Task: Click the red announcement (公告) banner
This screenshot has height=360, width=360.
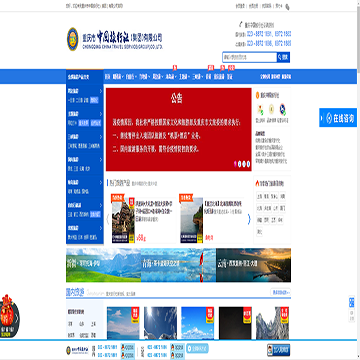Action: pyautogui.click(x=179, y=129)
